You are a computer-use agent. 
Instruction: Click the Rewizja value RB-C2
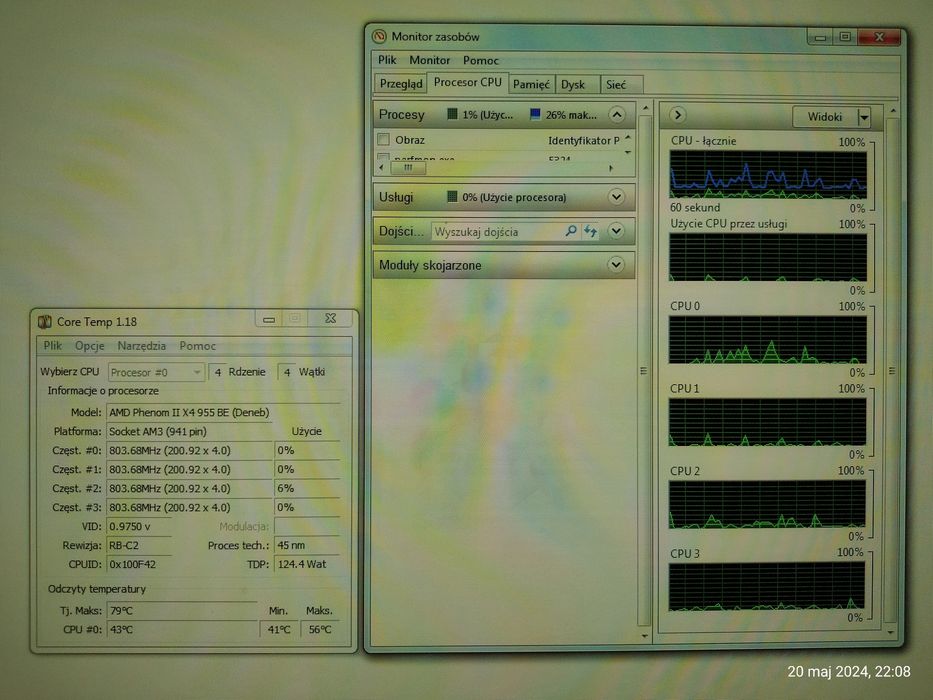click(x=139, y=545)
